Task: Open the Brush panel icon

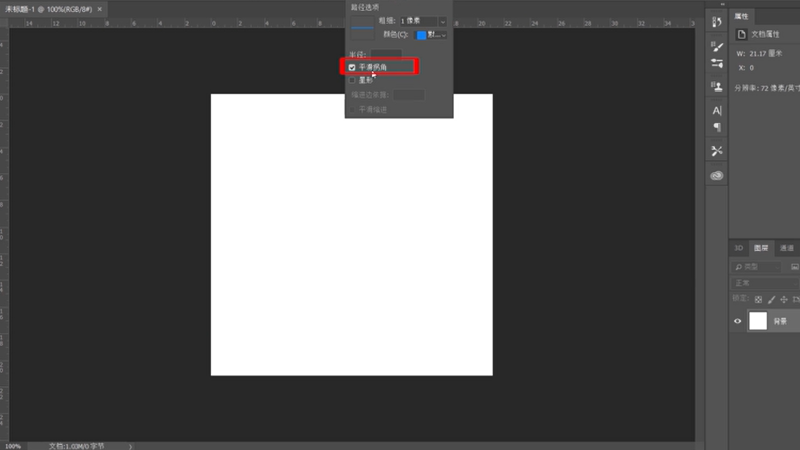Action: point(717,47)
